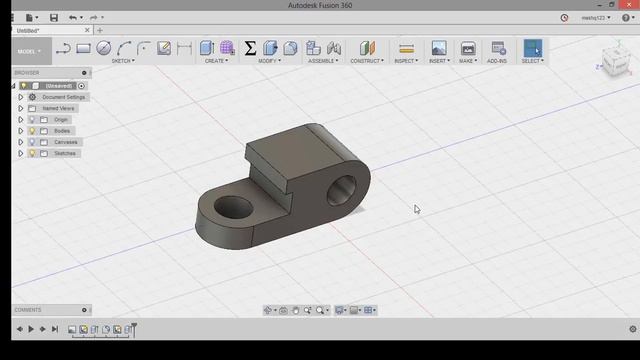This screenshot has height=360, width=640.
Task: Open the Change Parameters sigma icon
Action: point(250,48)
